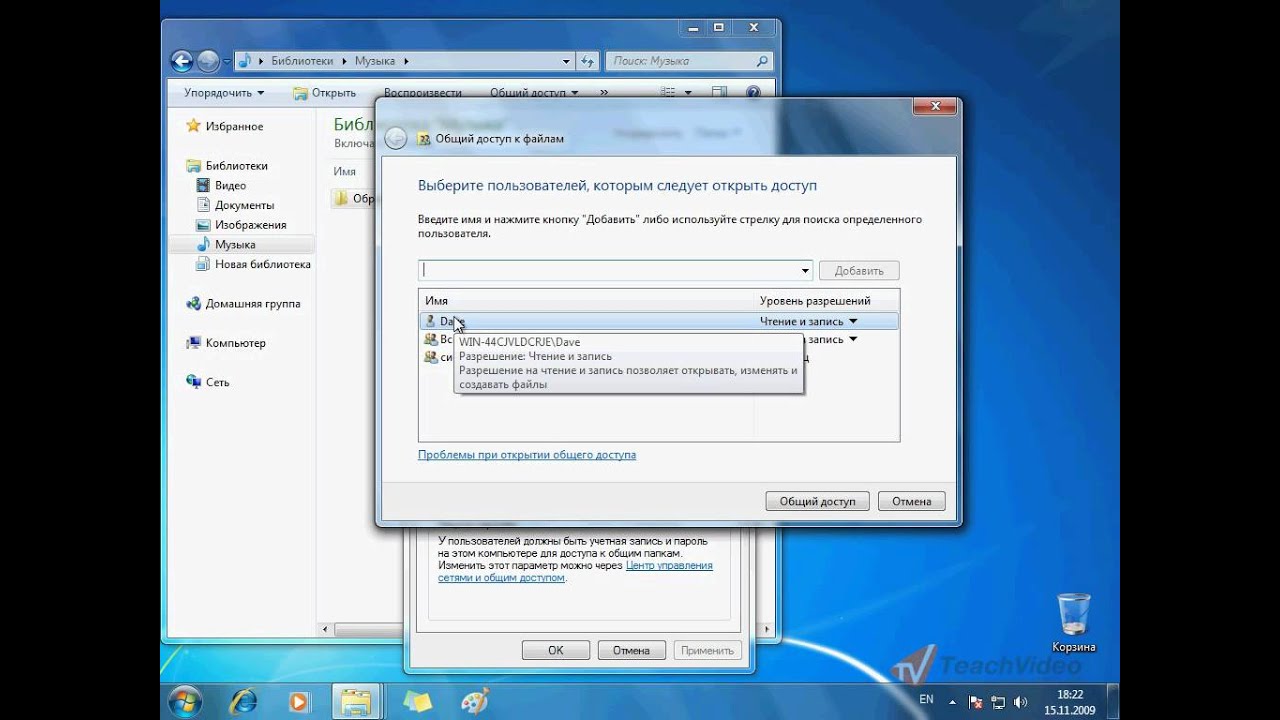This screenshot has width=1280, height=720.
Task: Click the refresh button beside address bar
Action: tap(588, 61)
